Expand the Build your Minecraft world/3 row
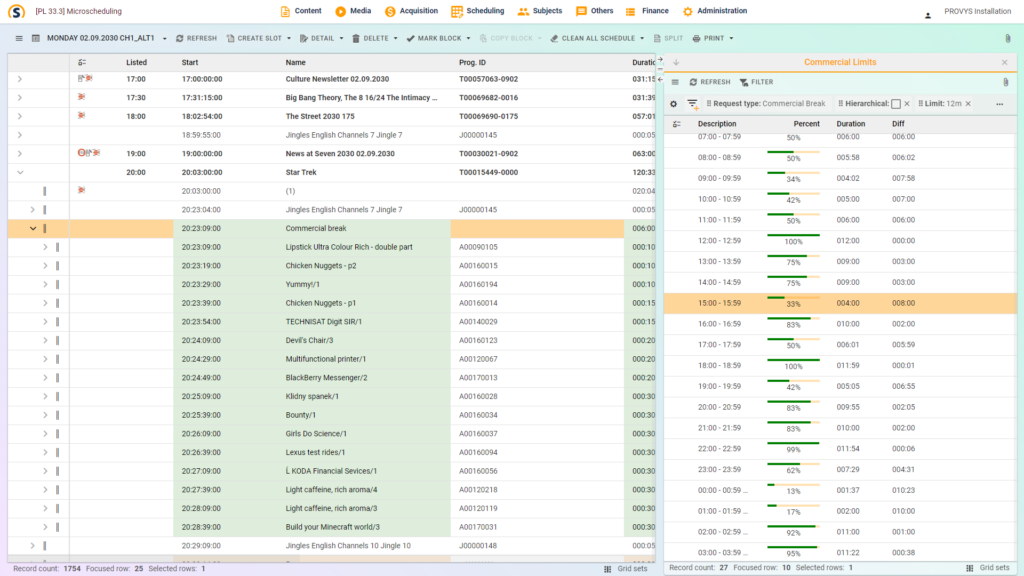Screen dimensions: 1024x576 (45, 527)
